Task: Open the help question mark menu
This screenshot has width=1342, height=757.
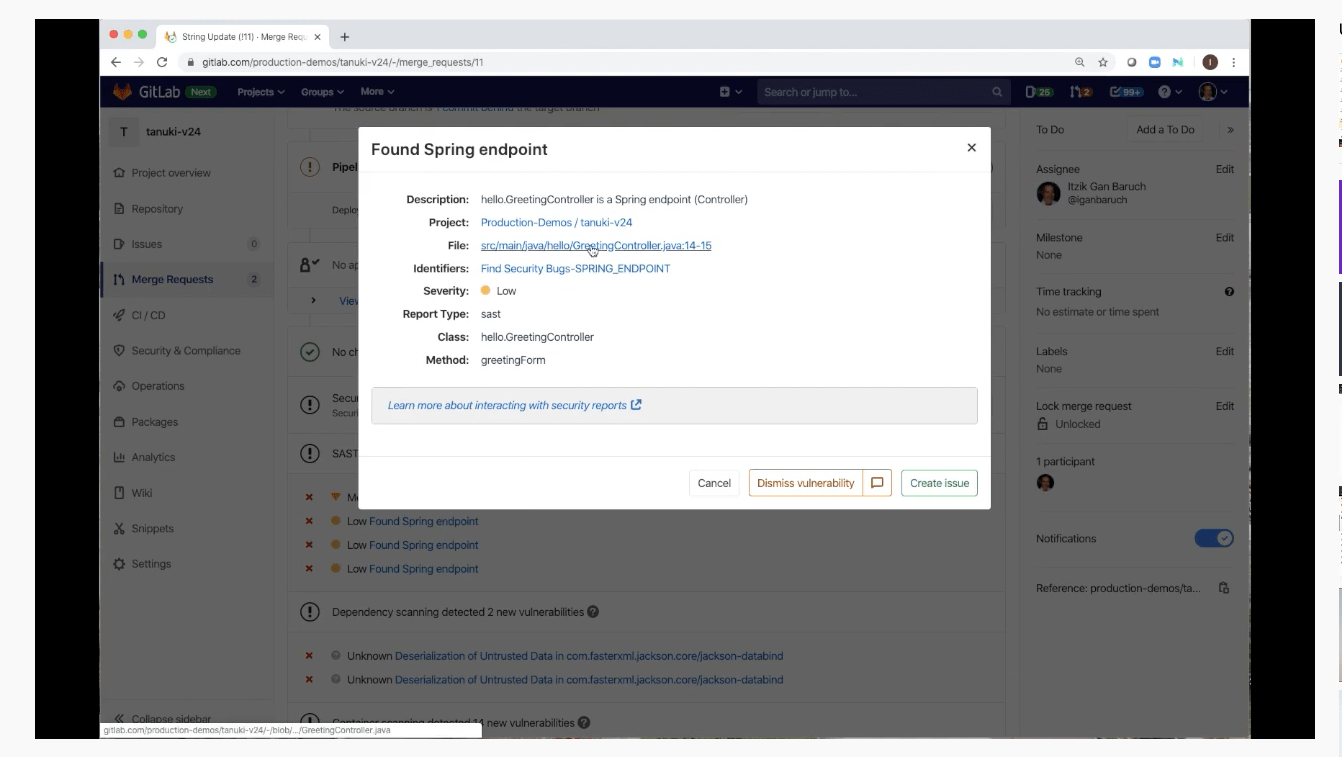Action: 1169,92
